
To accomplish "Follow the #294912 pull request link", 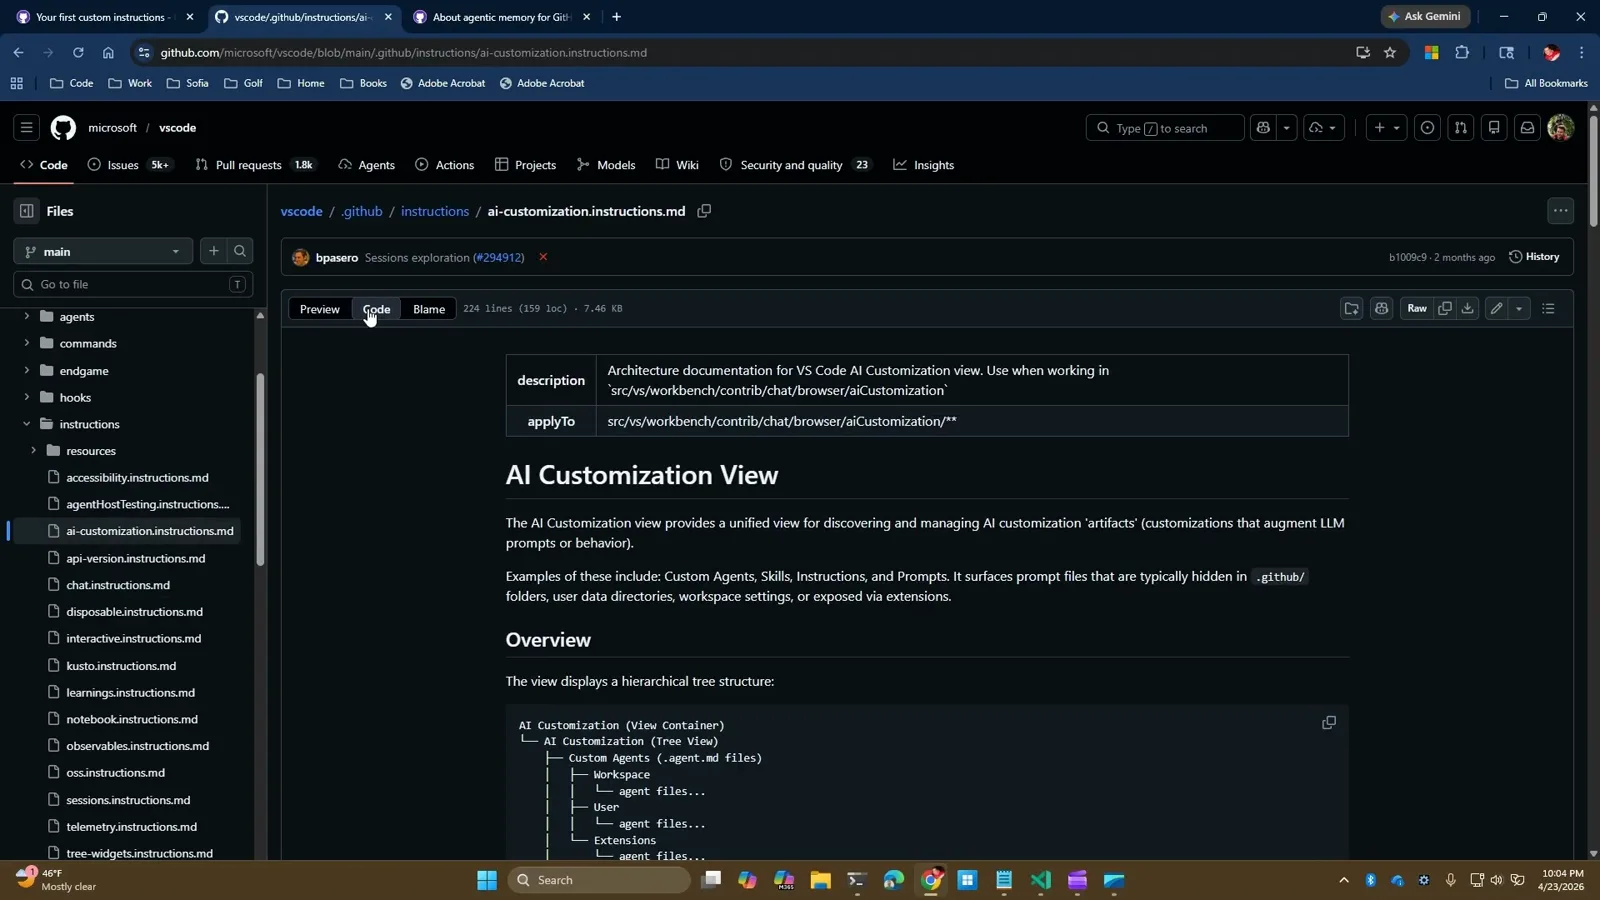I will pyautogui.click(x=498, y=258).
